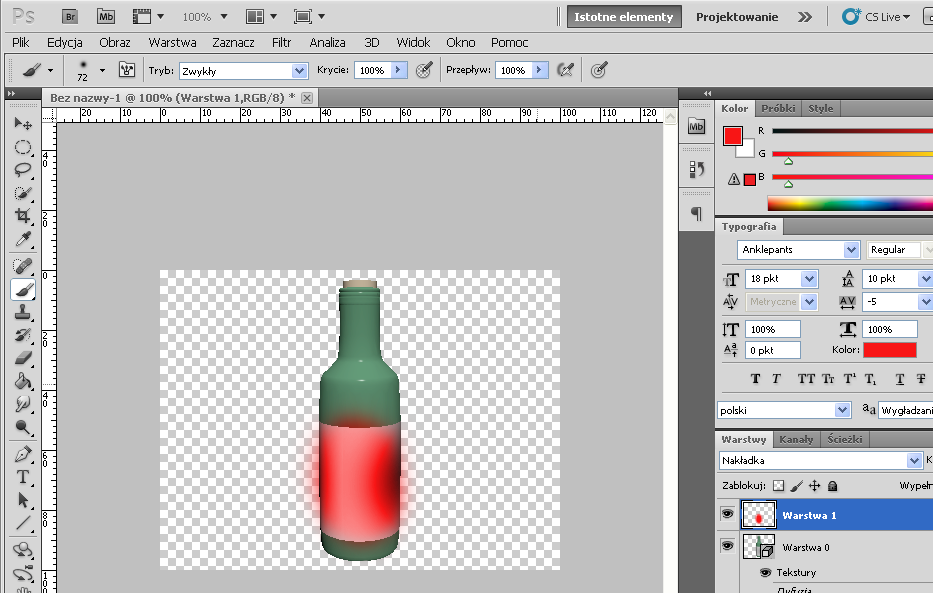Switch to the Ścieżki tab
The width and height of the screenshot is (933, 593).
point(844,440)
